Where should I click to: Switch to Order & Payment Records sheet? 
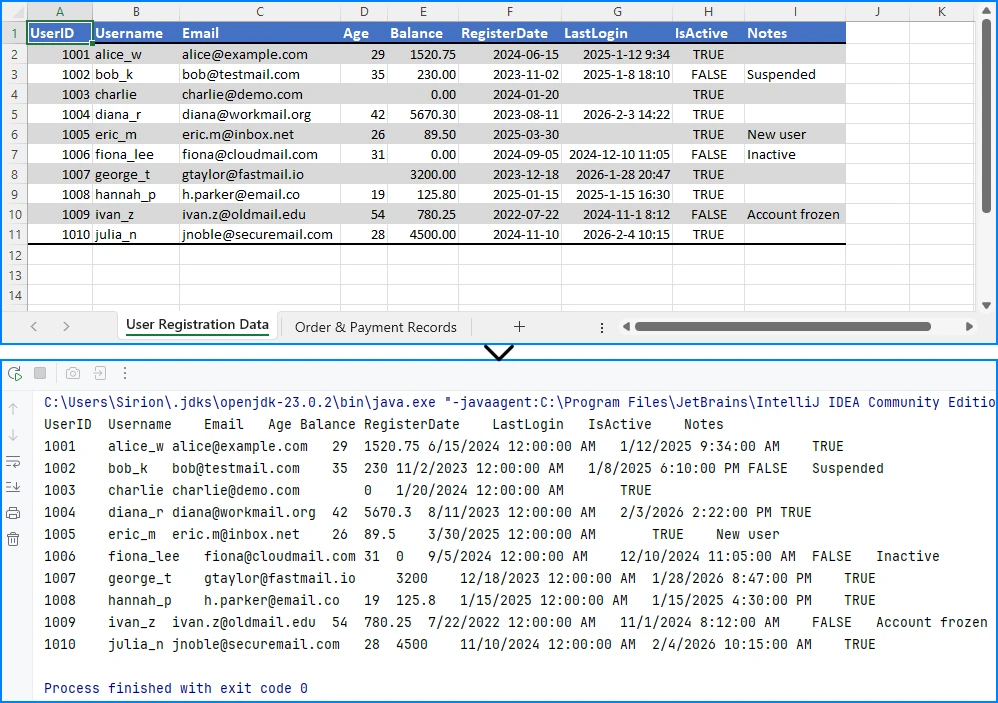point(374,326)
